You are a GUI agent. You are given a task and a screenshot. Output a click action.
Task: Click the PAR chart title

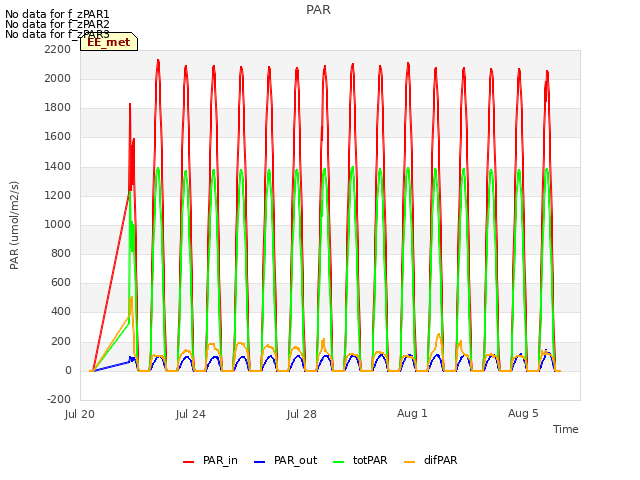point(318,10)
